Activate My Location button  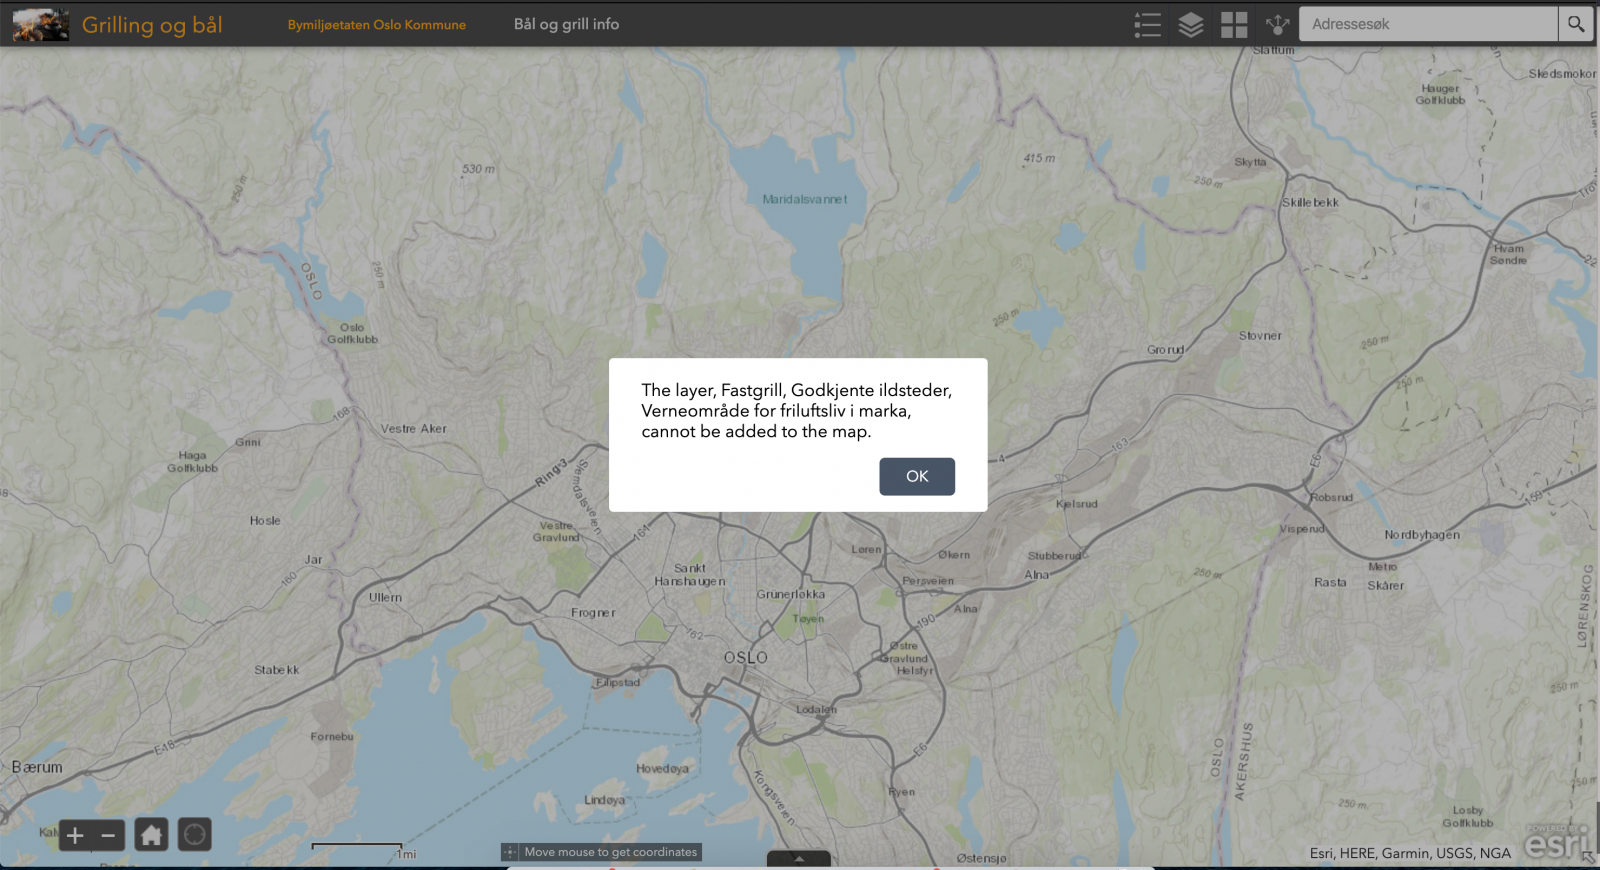[x=195, y=834]
